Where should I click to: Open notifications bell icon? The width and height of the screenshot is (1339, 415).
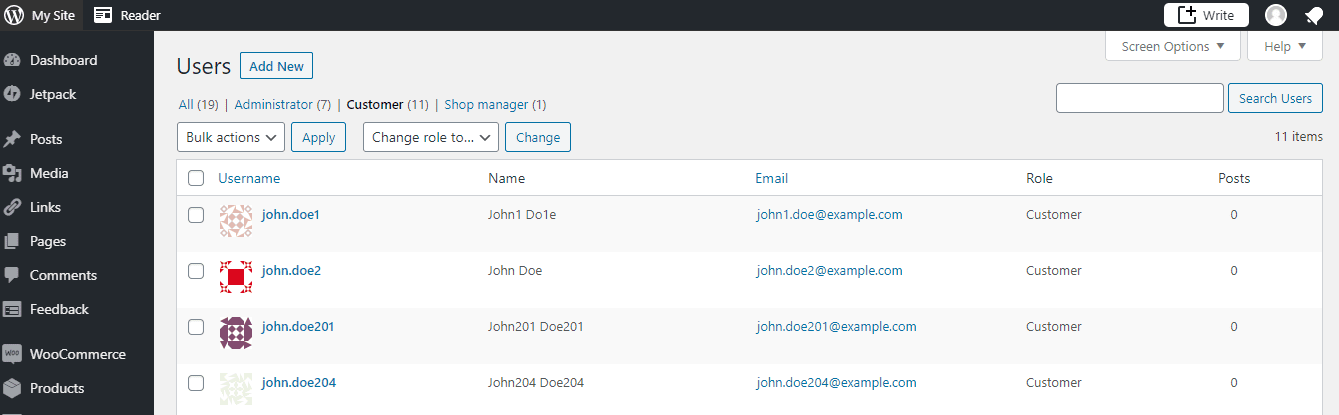click(1314, 15)
